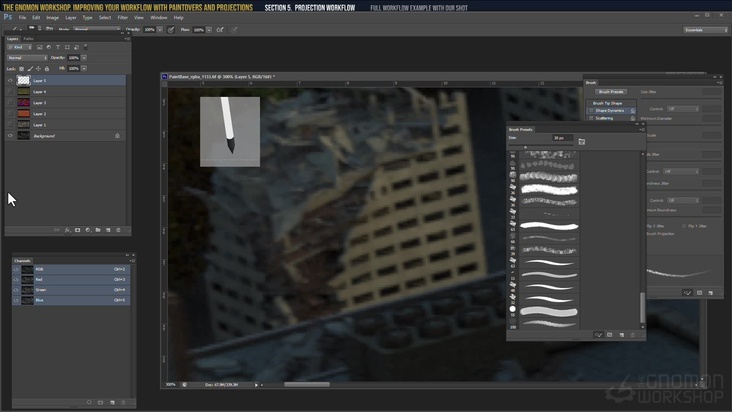Open layer Fill slider arrow

(84, 69)
